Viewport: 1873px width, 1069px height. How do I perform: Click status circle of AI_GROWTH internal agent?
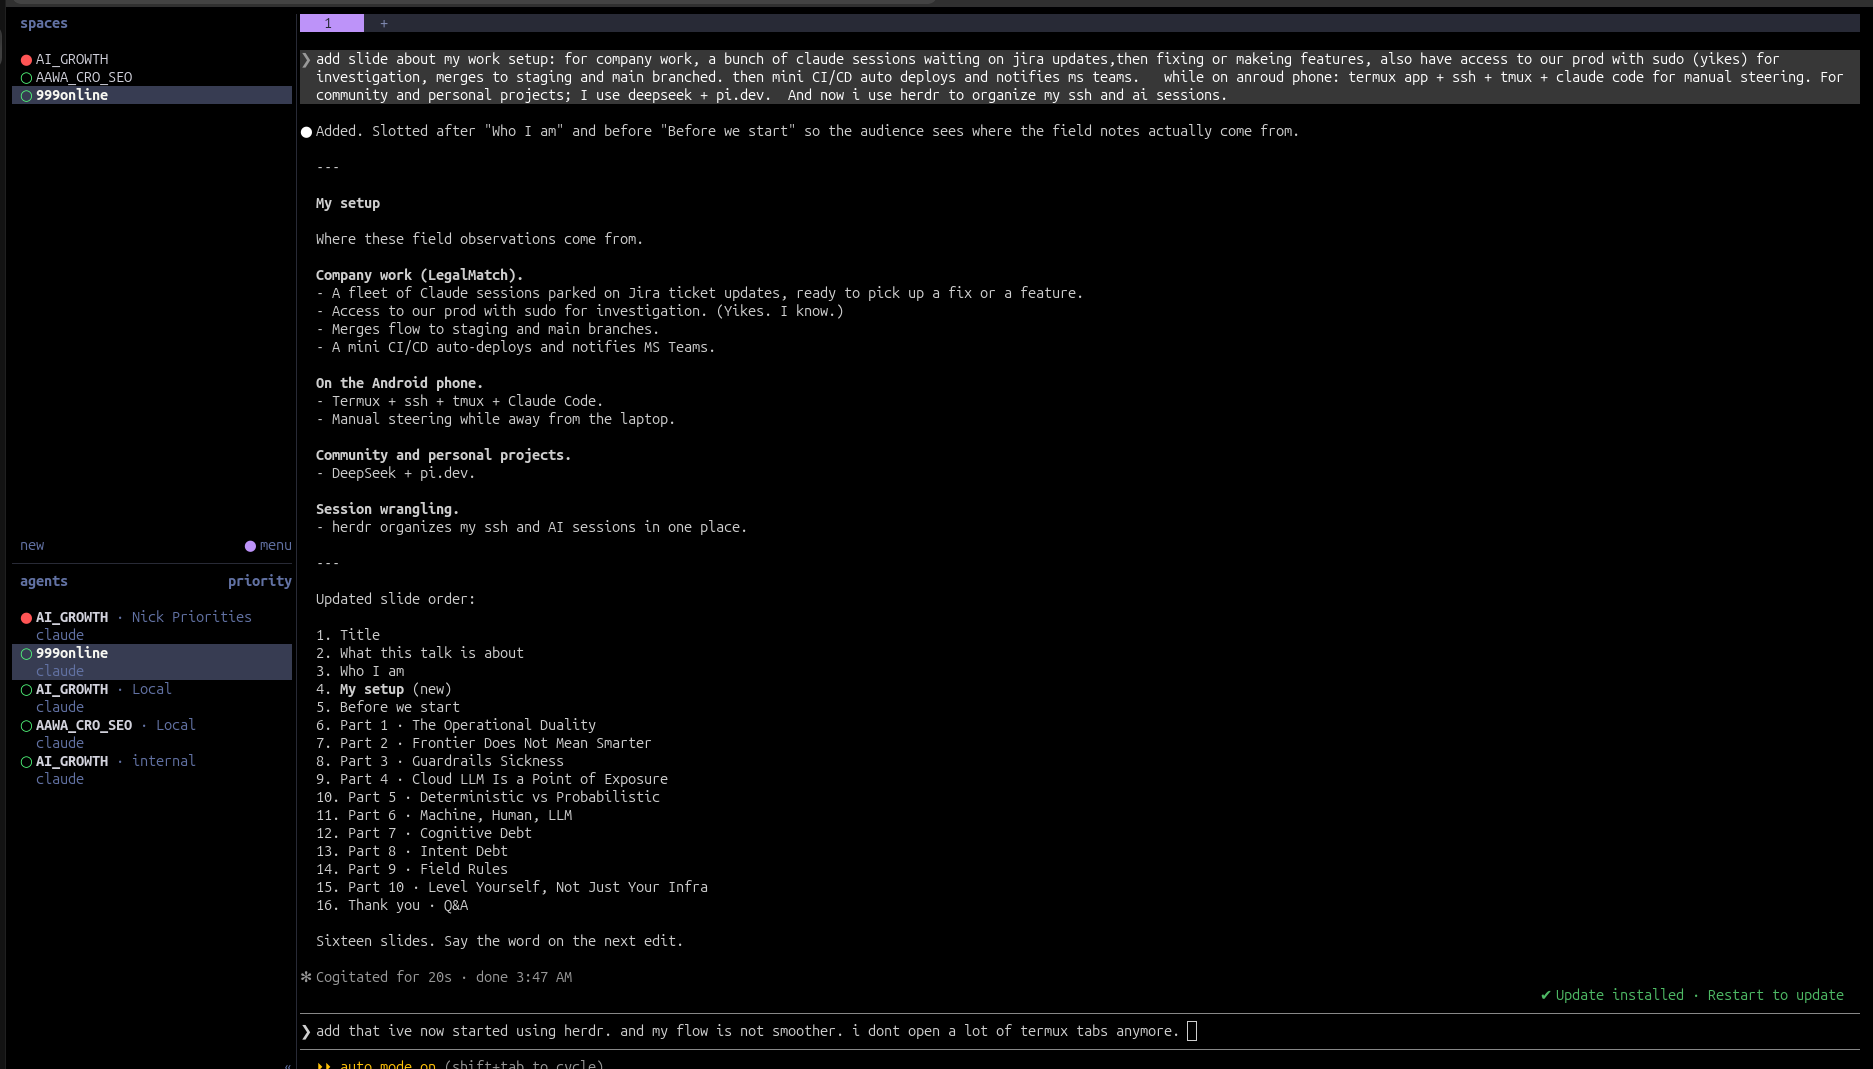(x=26, y=762)
